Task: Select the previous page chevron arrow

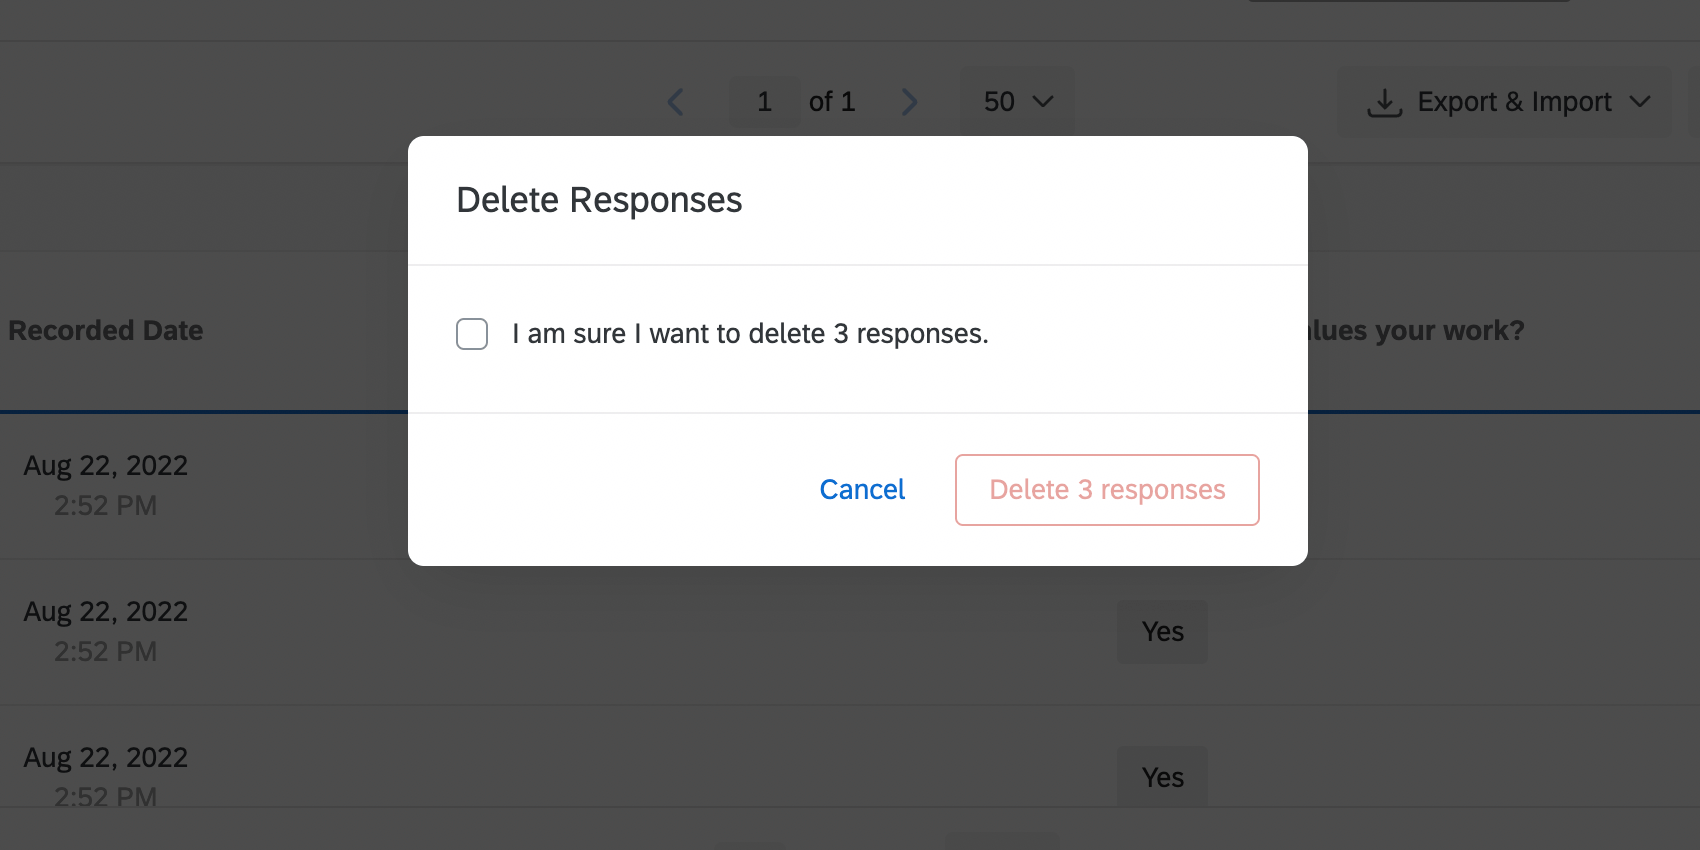Action: click(675, 101)
